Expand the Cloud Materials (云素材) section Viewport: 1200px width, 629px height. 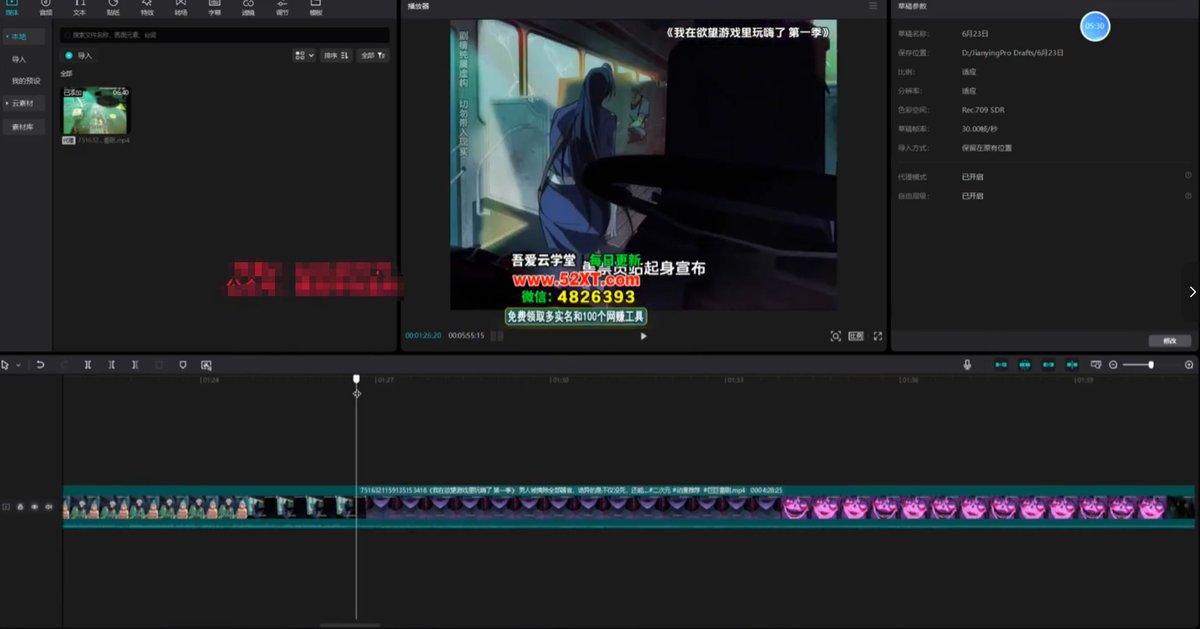[x=24, y=103]
